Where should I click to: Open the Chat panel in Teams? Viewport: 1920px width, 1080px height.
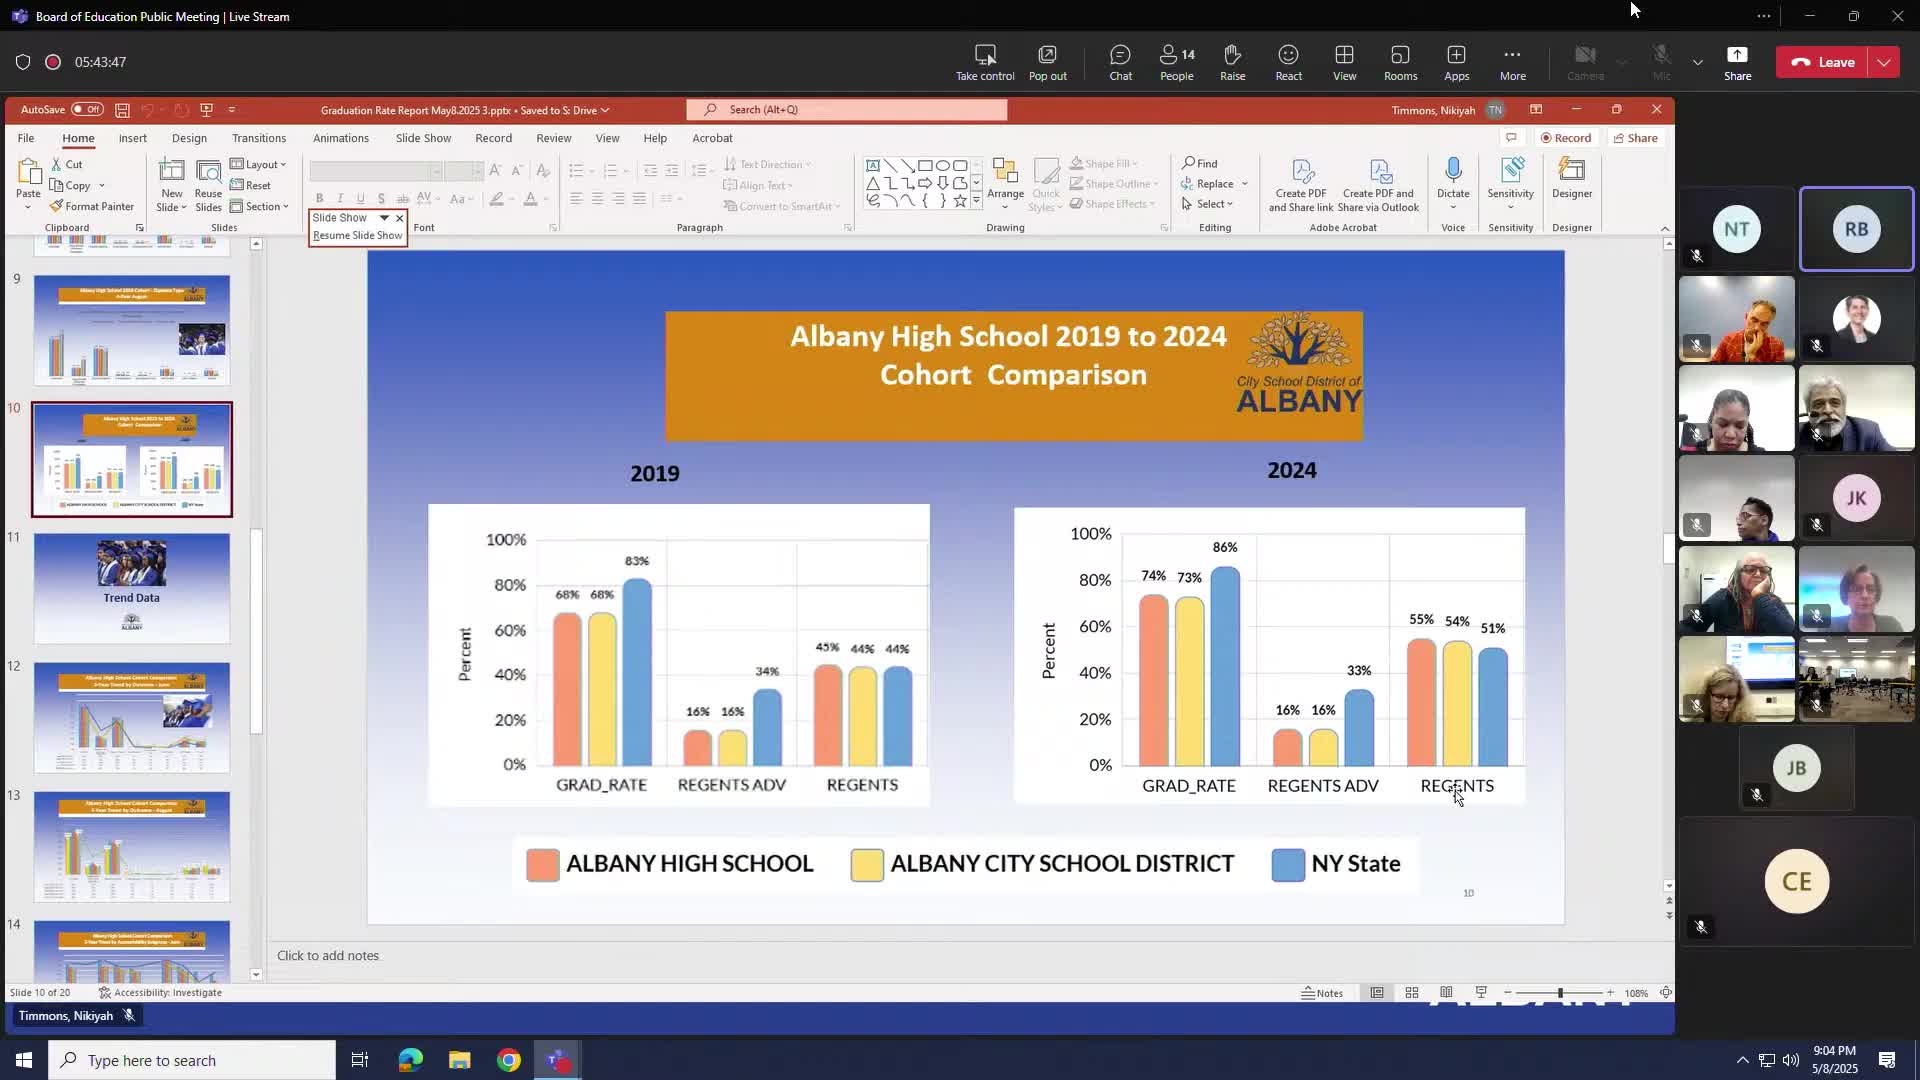[1120, 62]
